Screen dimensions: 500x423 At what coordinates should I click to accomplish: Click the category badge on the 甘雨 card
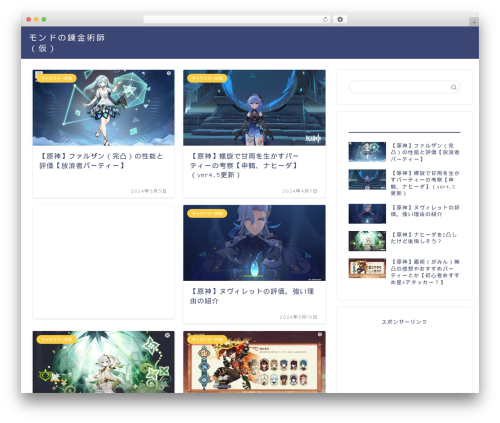click(x=207, y=78)
